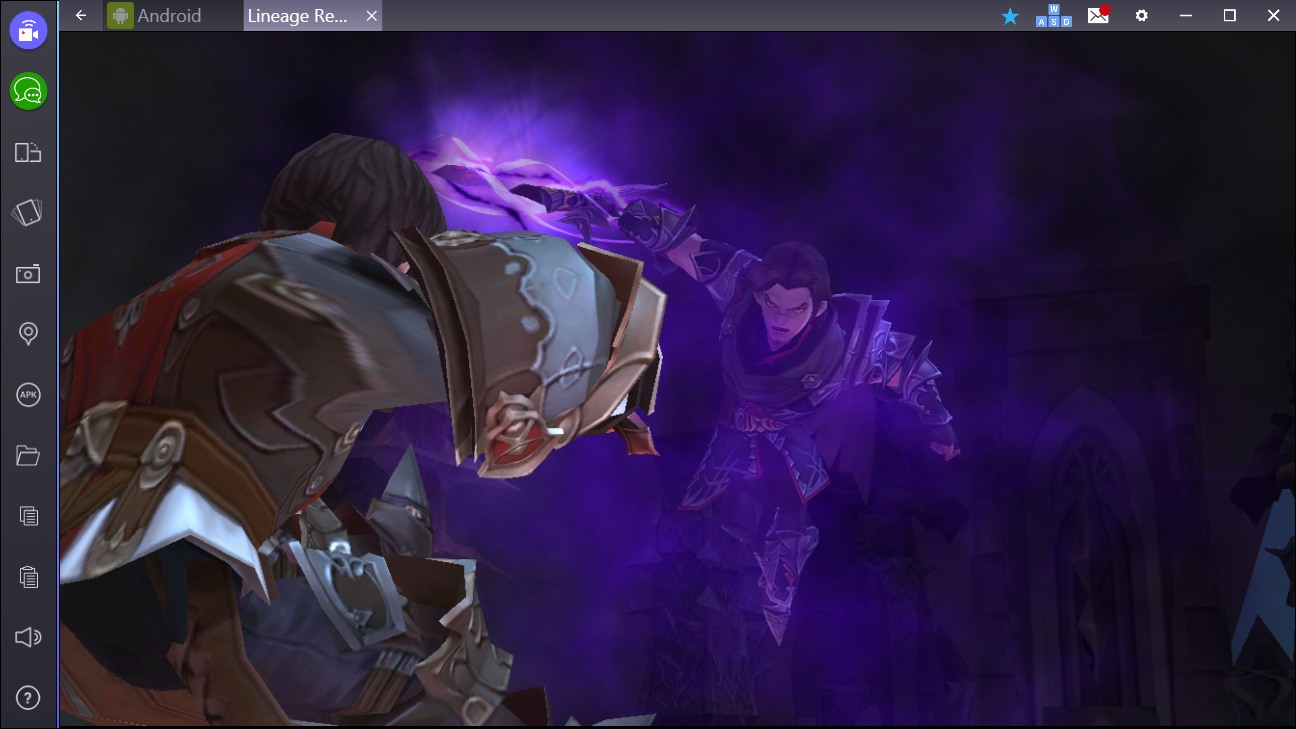Open the WASD keyboard mapping icon
Screen dimensions: 1296x729
pyautogui.click(x=1054, y=16)
